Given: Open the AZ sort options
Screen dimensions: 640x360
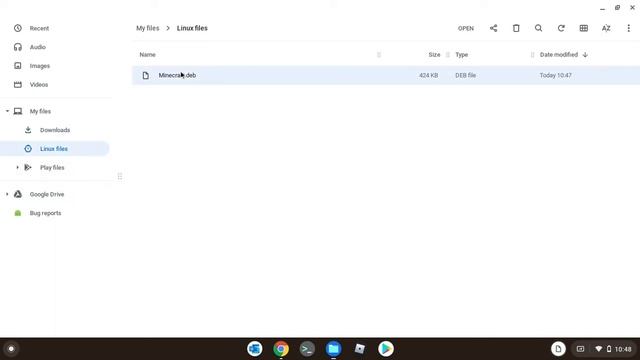Looking at the screenshot, I should pos(606,28).
